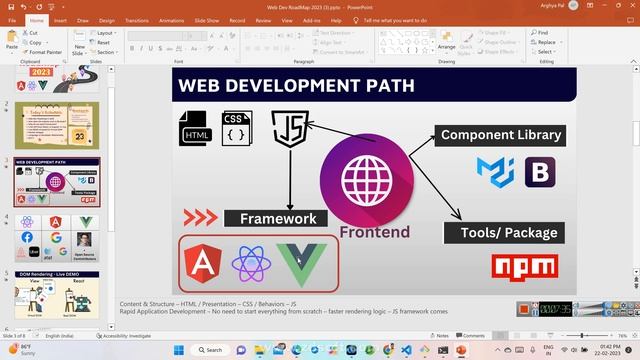Start slideshow from beginning quick access icon
The height and width of the screenshot is (360, 640).
[51, 7]
